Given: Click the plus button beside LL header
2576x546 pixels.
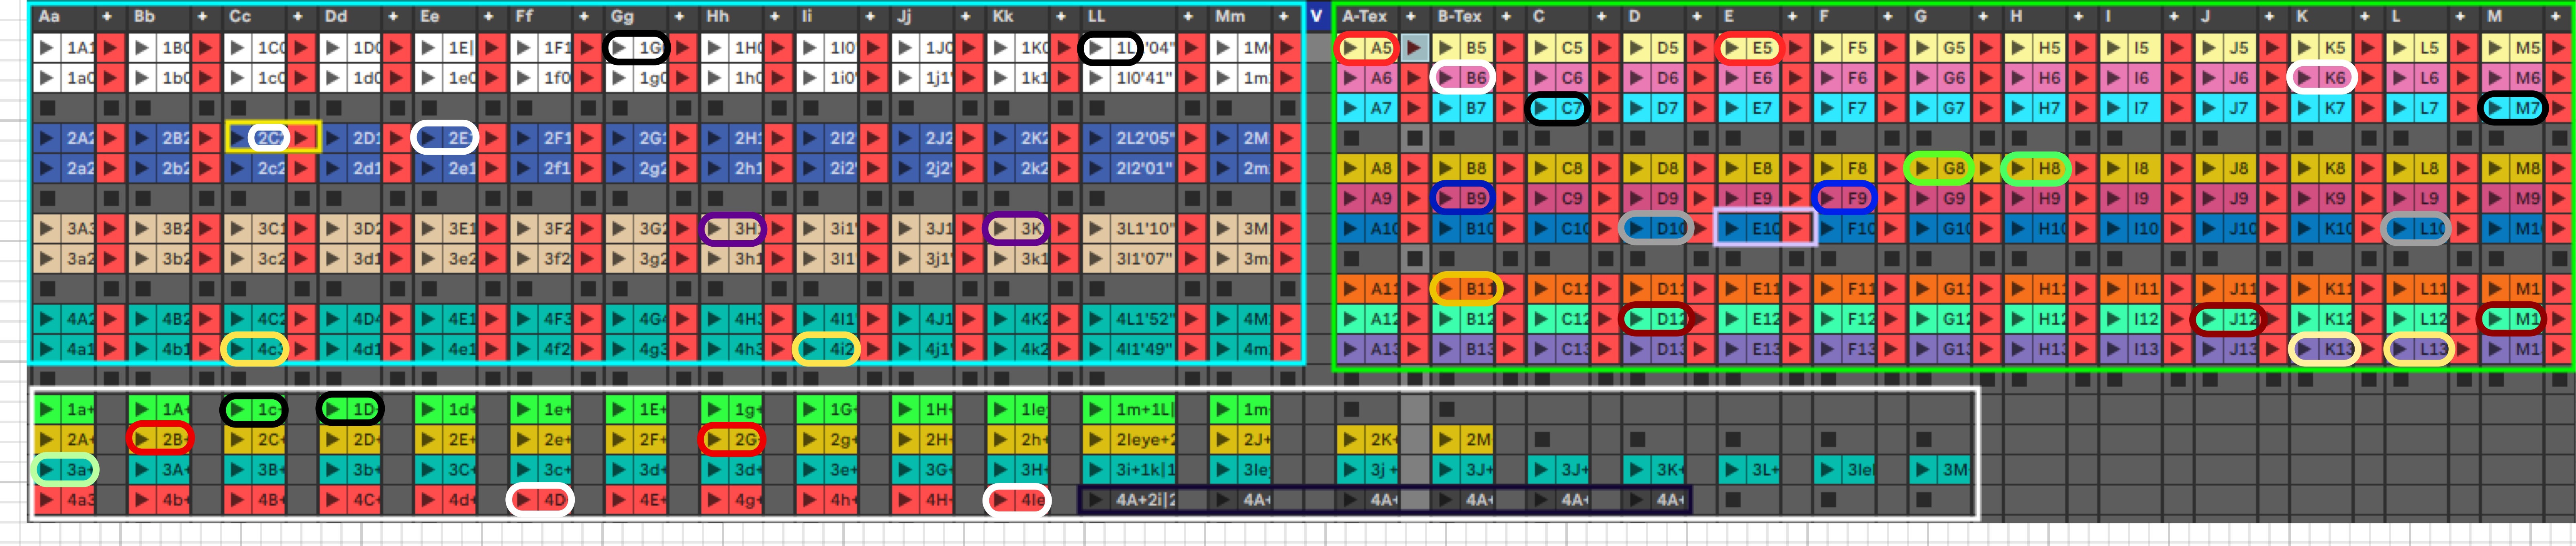Looking at the screenshot, I should 1188,16.
